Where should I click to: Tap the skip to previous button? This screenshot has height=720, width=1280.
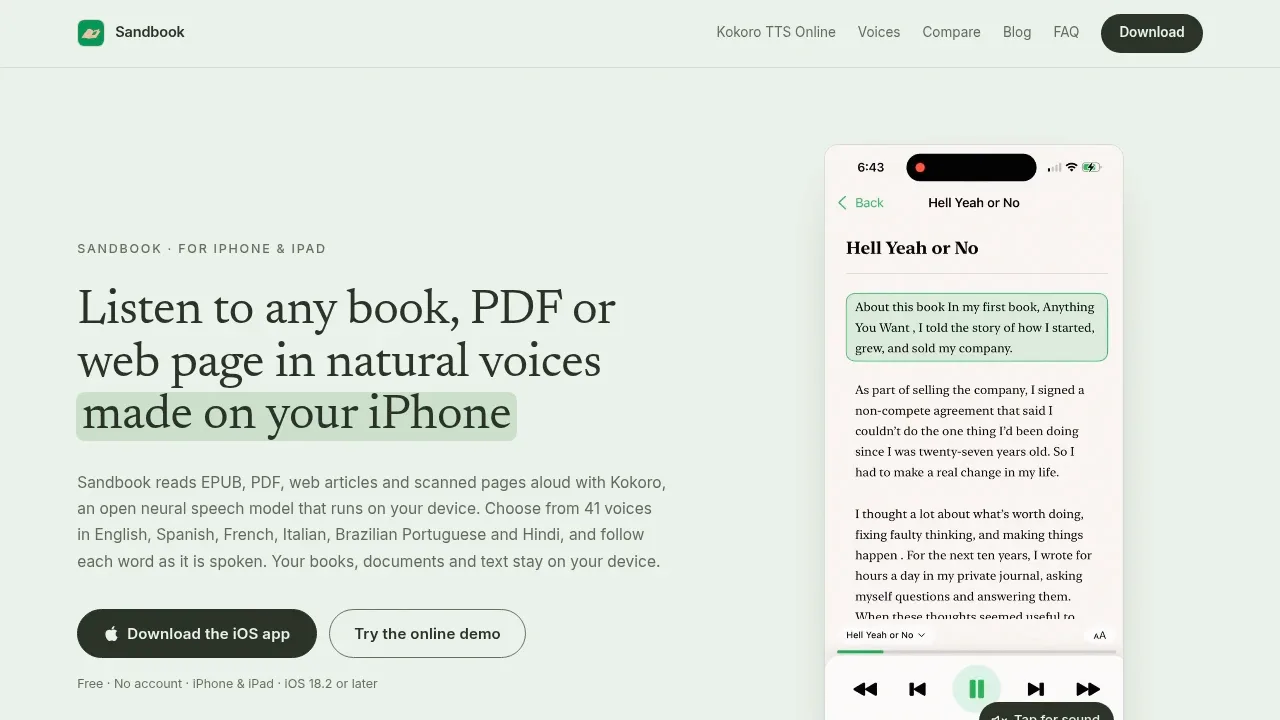[x=917, y=689]
